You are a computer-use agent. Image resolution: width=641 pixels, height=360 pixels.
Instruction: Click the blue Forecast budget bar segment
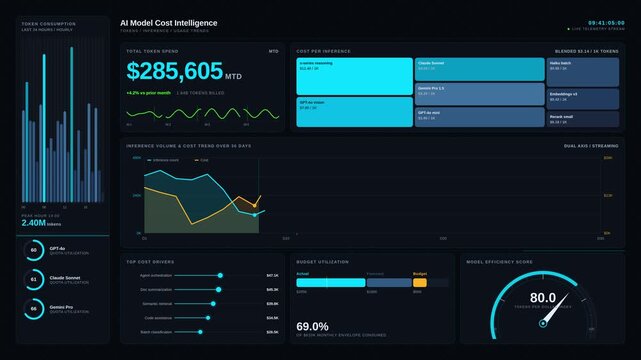pyautogui.click(x=389, y=282)
